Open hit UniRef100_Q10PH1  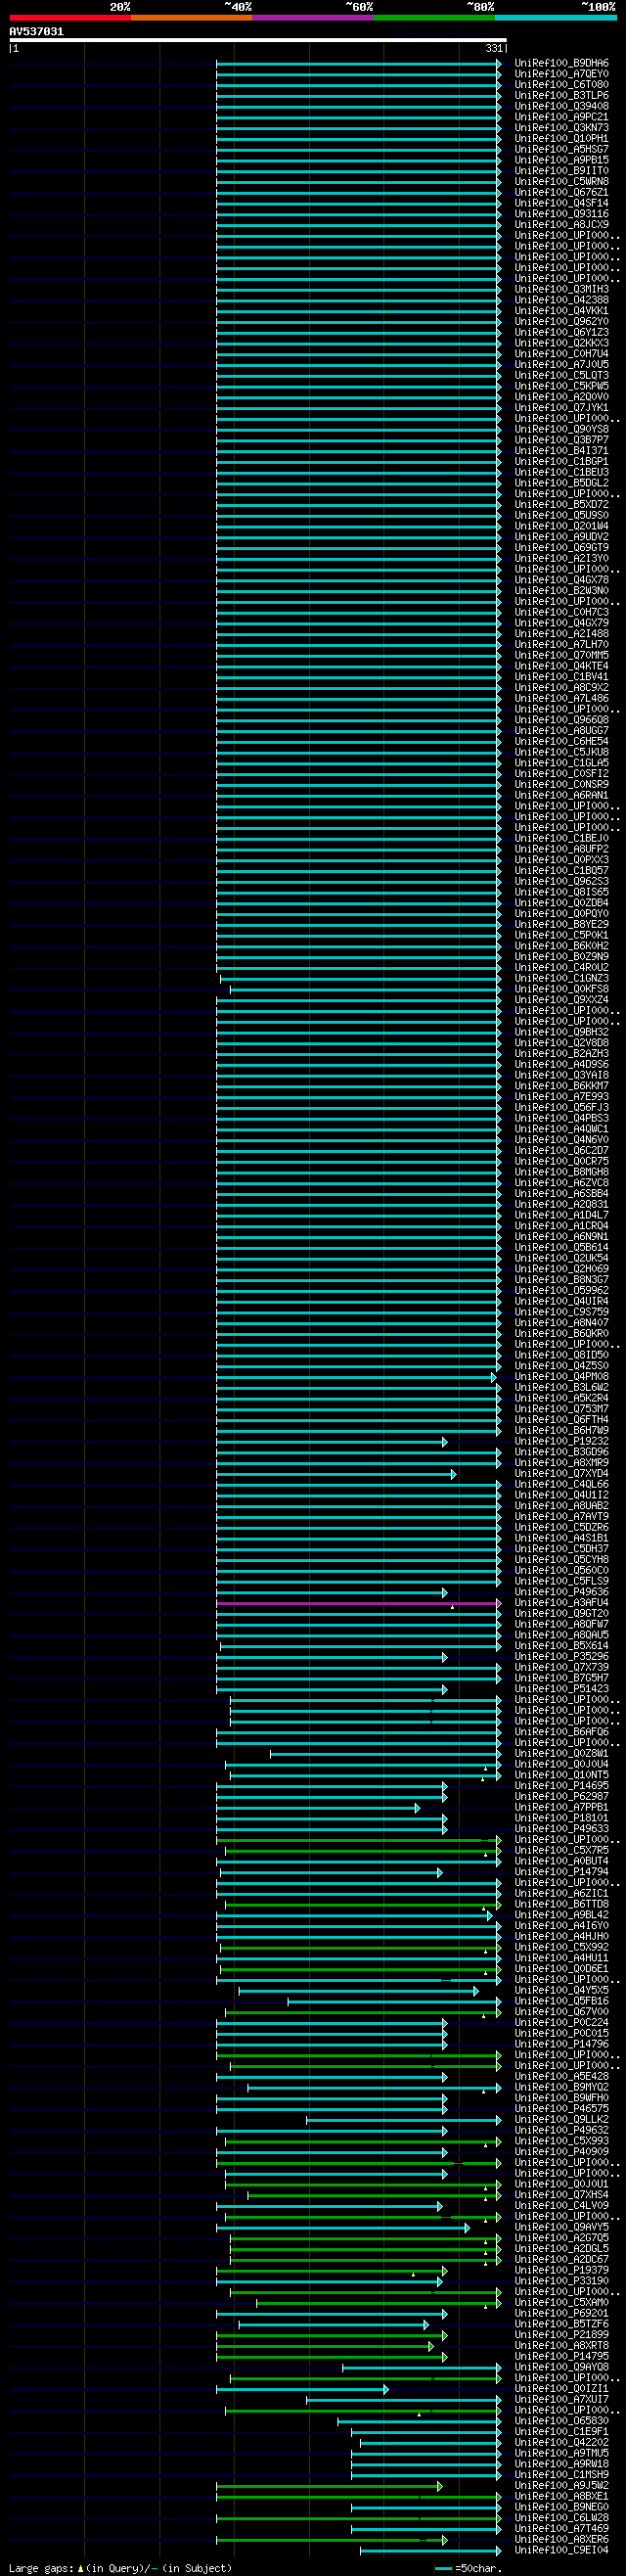pyautogui.click(x=562, y=139)
